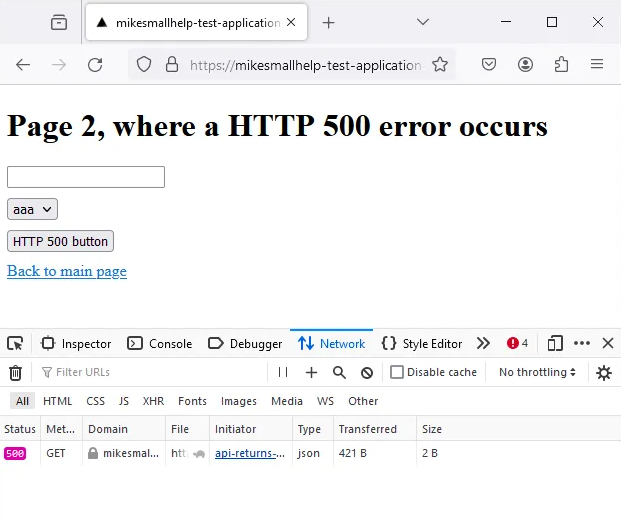Filter requests by WS

325,401
